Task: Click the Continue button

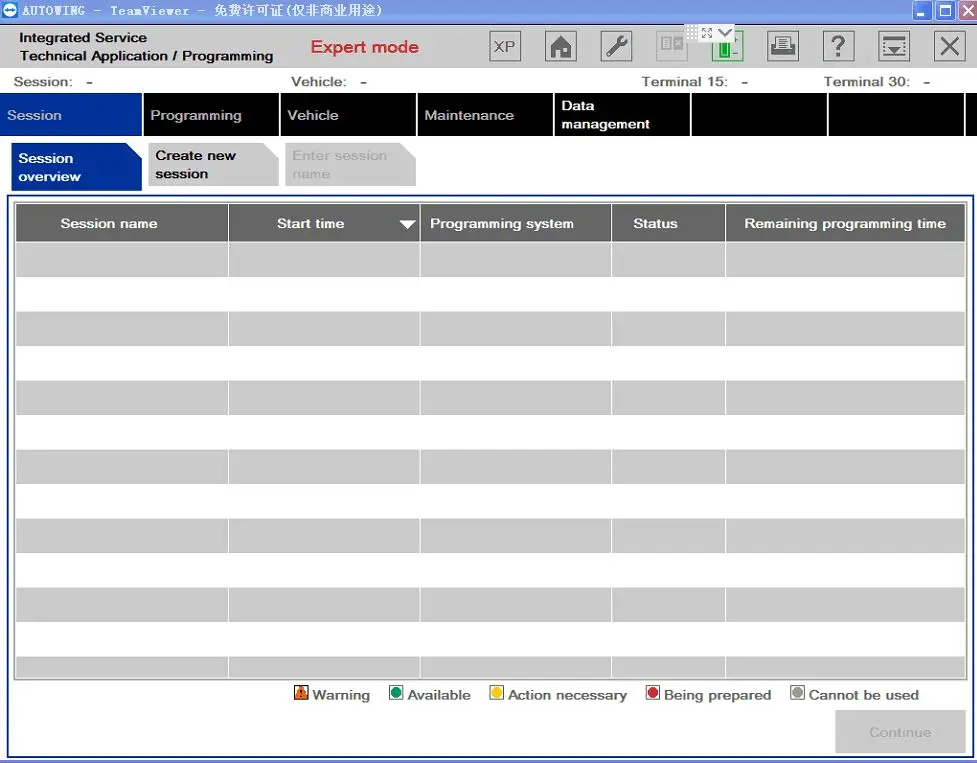Action: (x=900, y=732)
